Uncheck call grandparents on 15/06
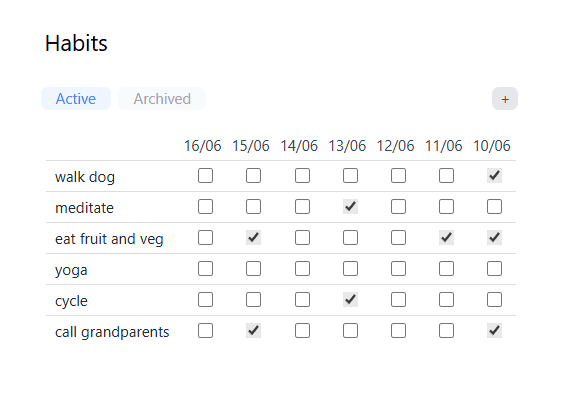 (x=253, y=331)
